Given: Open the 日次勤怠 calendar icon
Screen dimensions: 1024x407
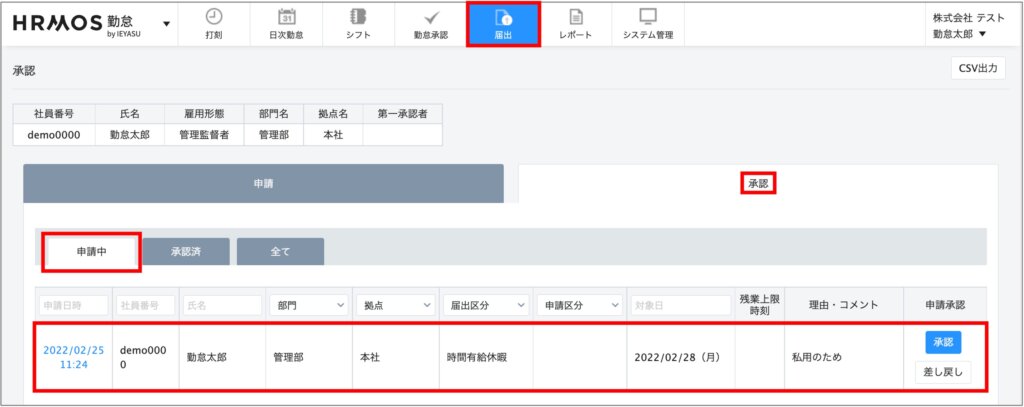Looking at the screenshot, I should pos(286,17).
